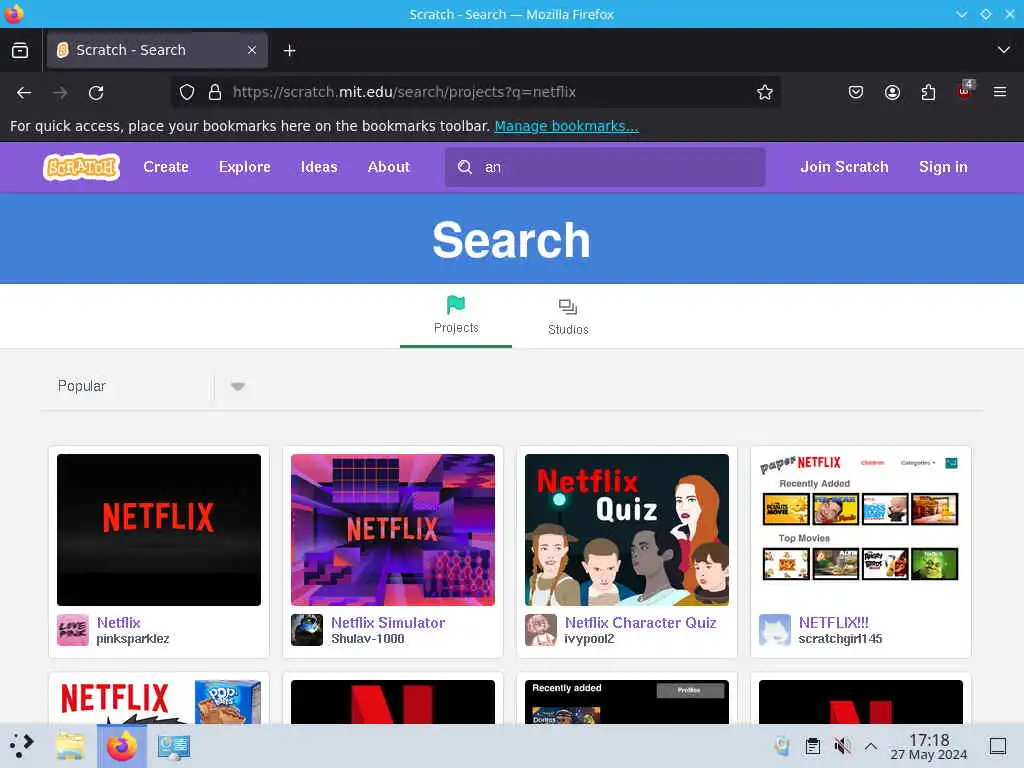Open a new tab with the plus icon

pos(289,50)
